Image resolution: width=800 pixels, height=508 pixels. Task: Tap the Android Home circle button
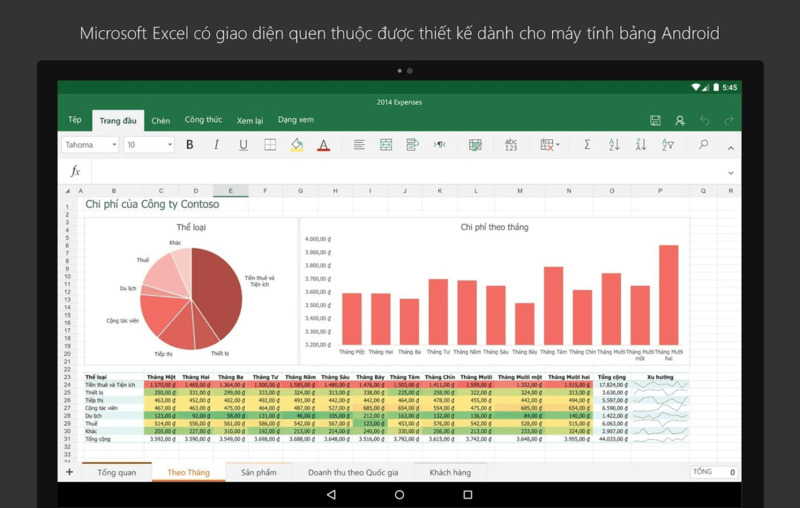[x=399, y=494]
